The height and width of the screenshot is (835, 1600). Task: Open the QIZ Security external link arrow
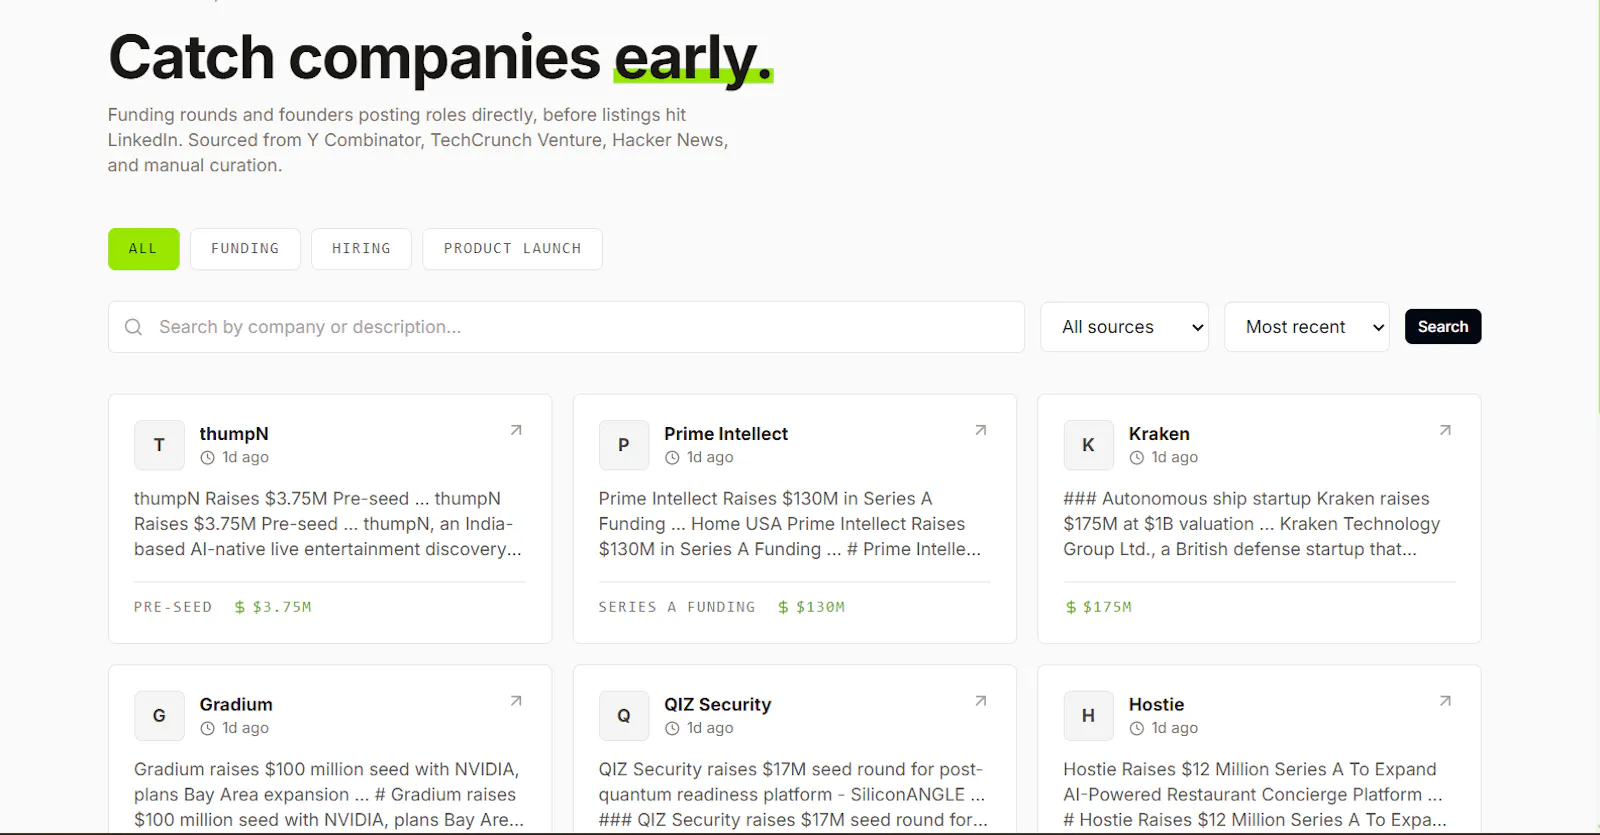[981, 701]
